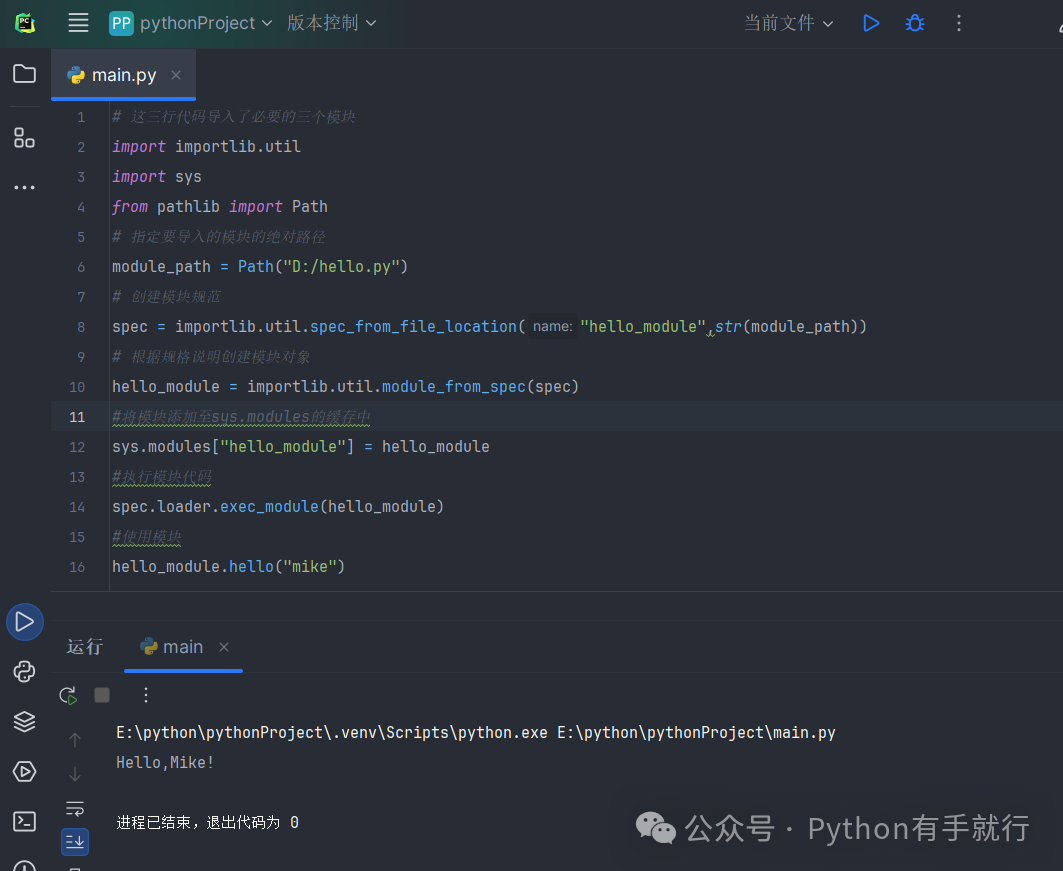Click the python.exe command line output

tap(476, 733)
